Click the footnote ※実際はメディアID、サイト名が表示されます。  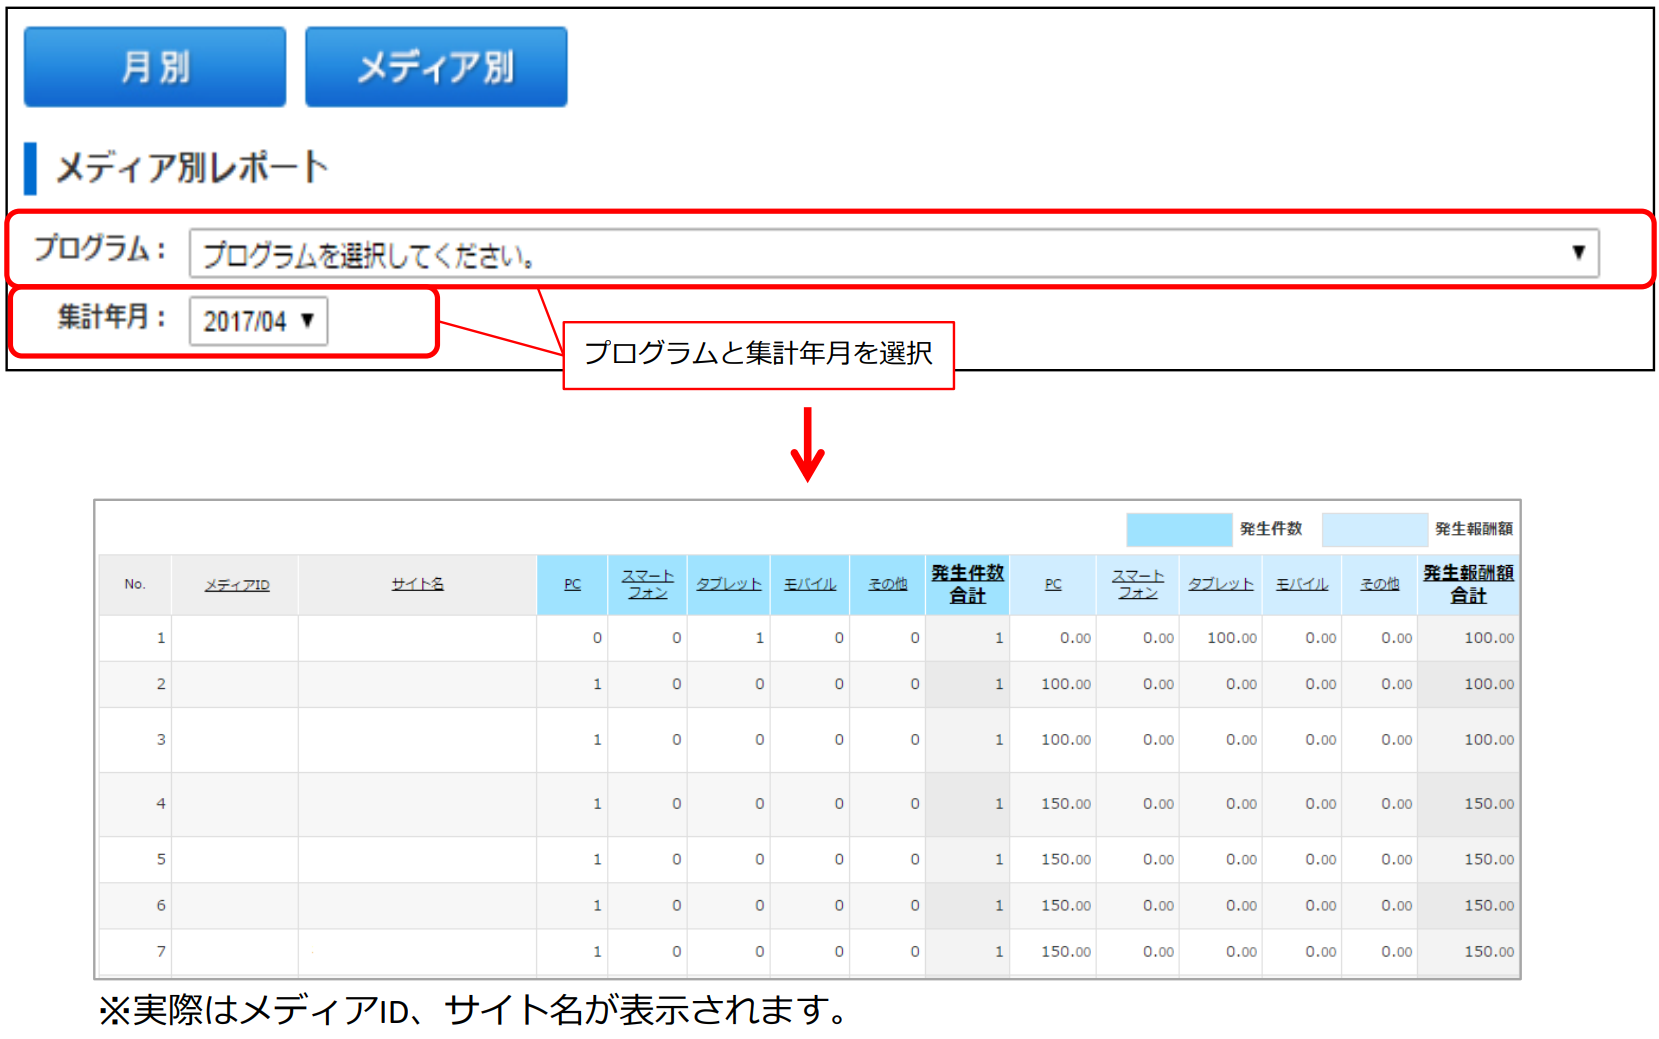(x=474, y=1010)
